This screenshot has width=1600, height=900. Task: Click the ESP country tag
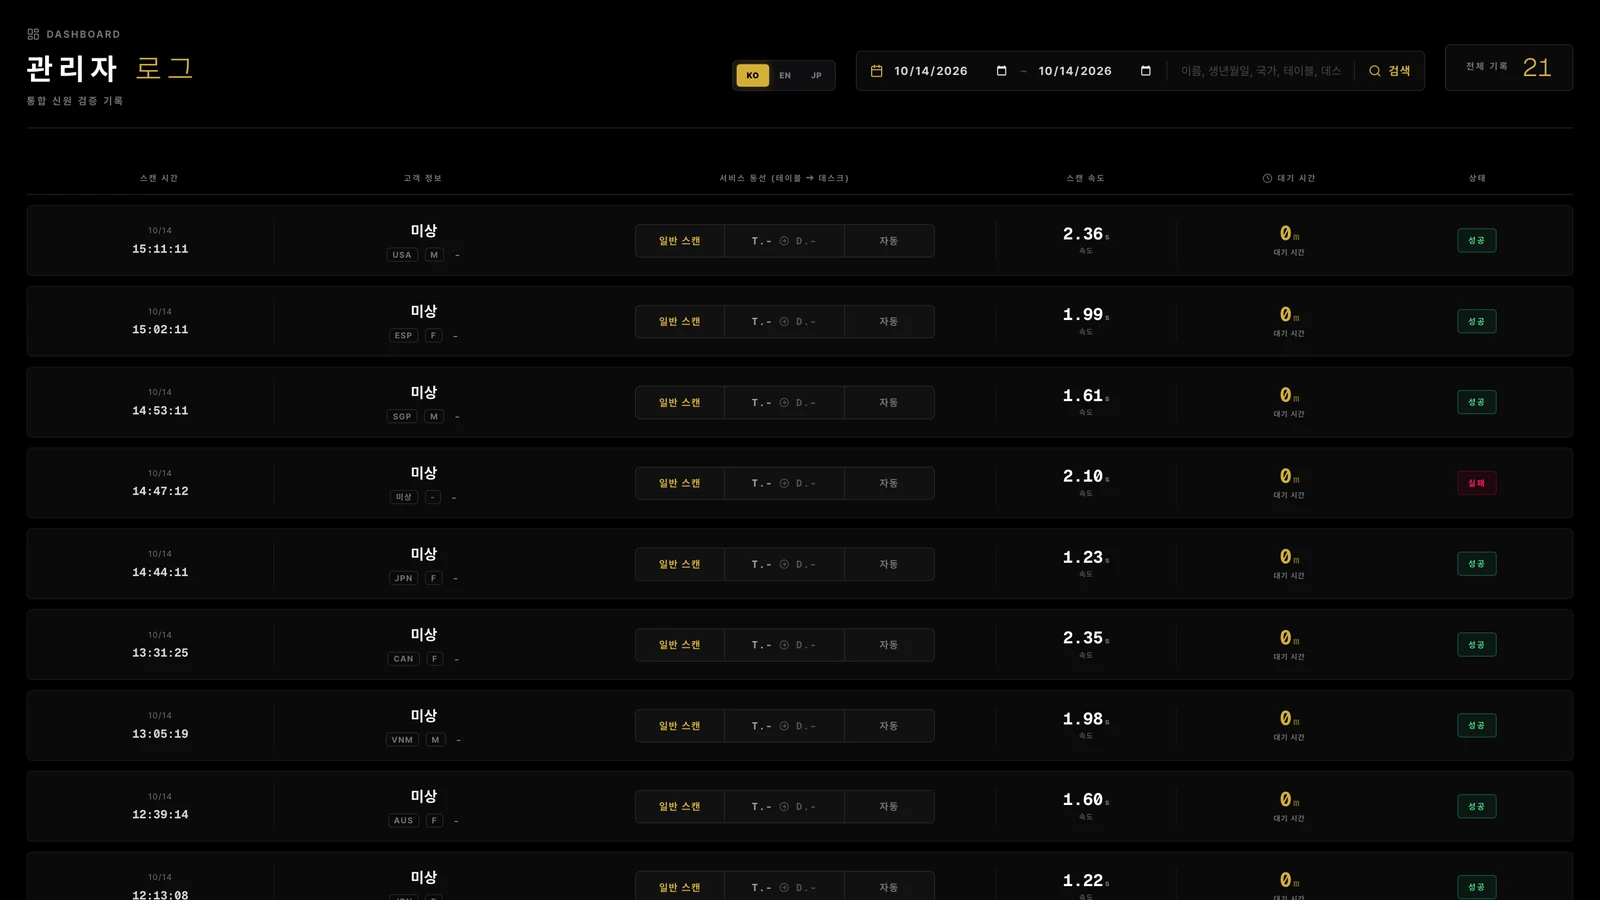(403, 336)
